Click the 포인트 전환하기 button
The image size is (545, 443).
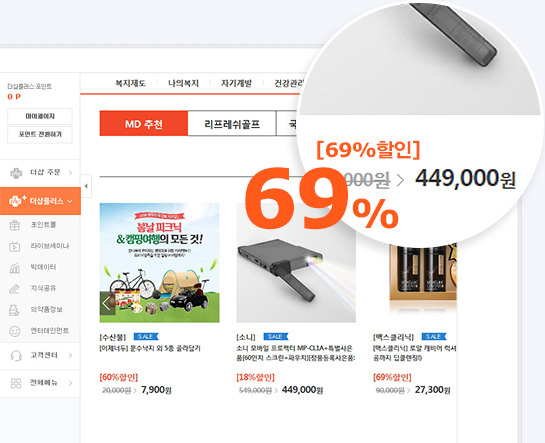tap(40, 134)
